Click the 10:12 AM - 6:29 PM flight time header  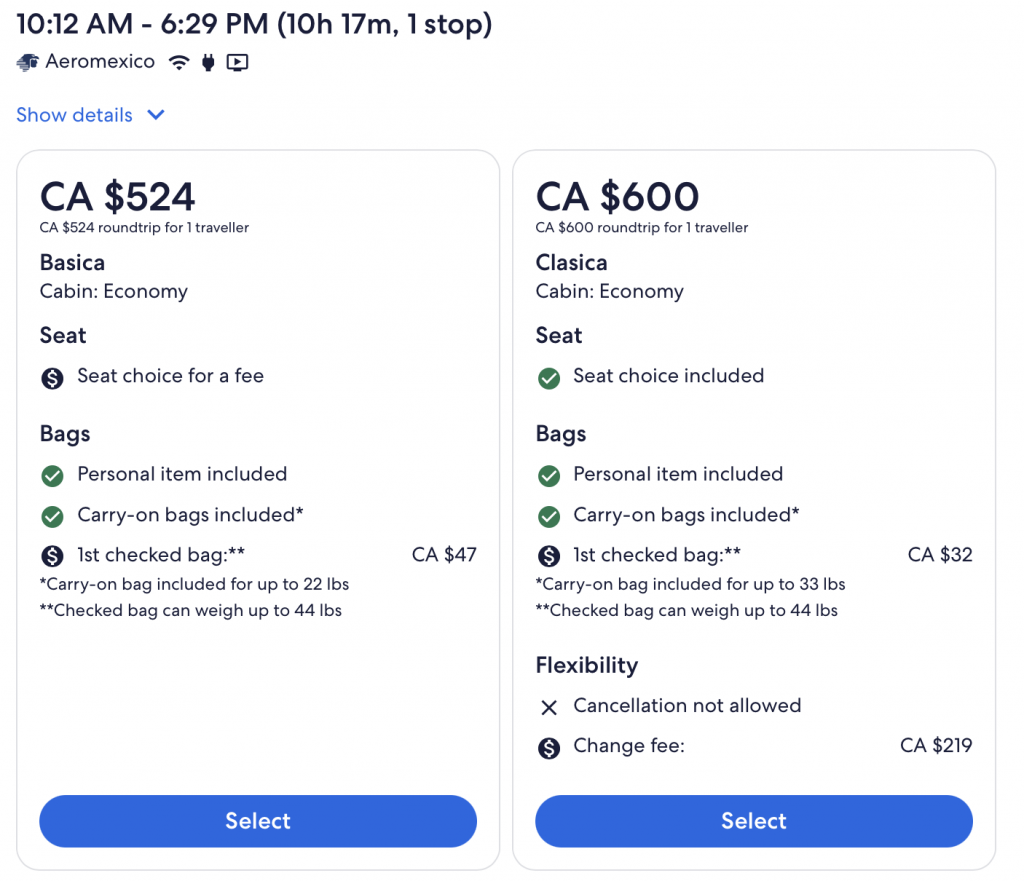[254, 24]
